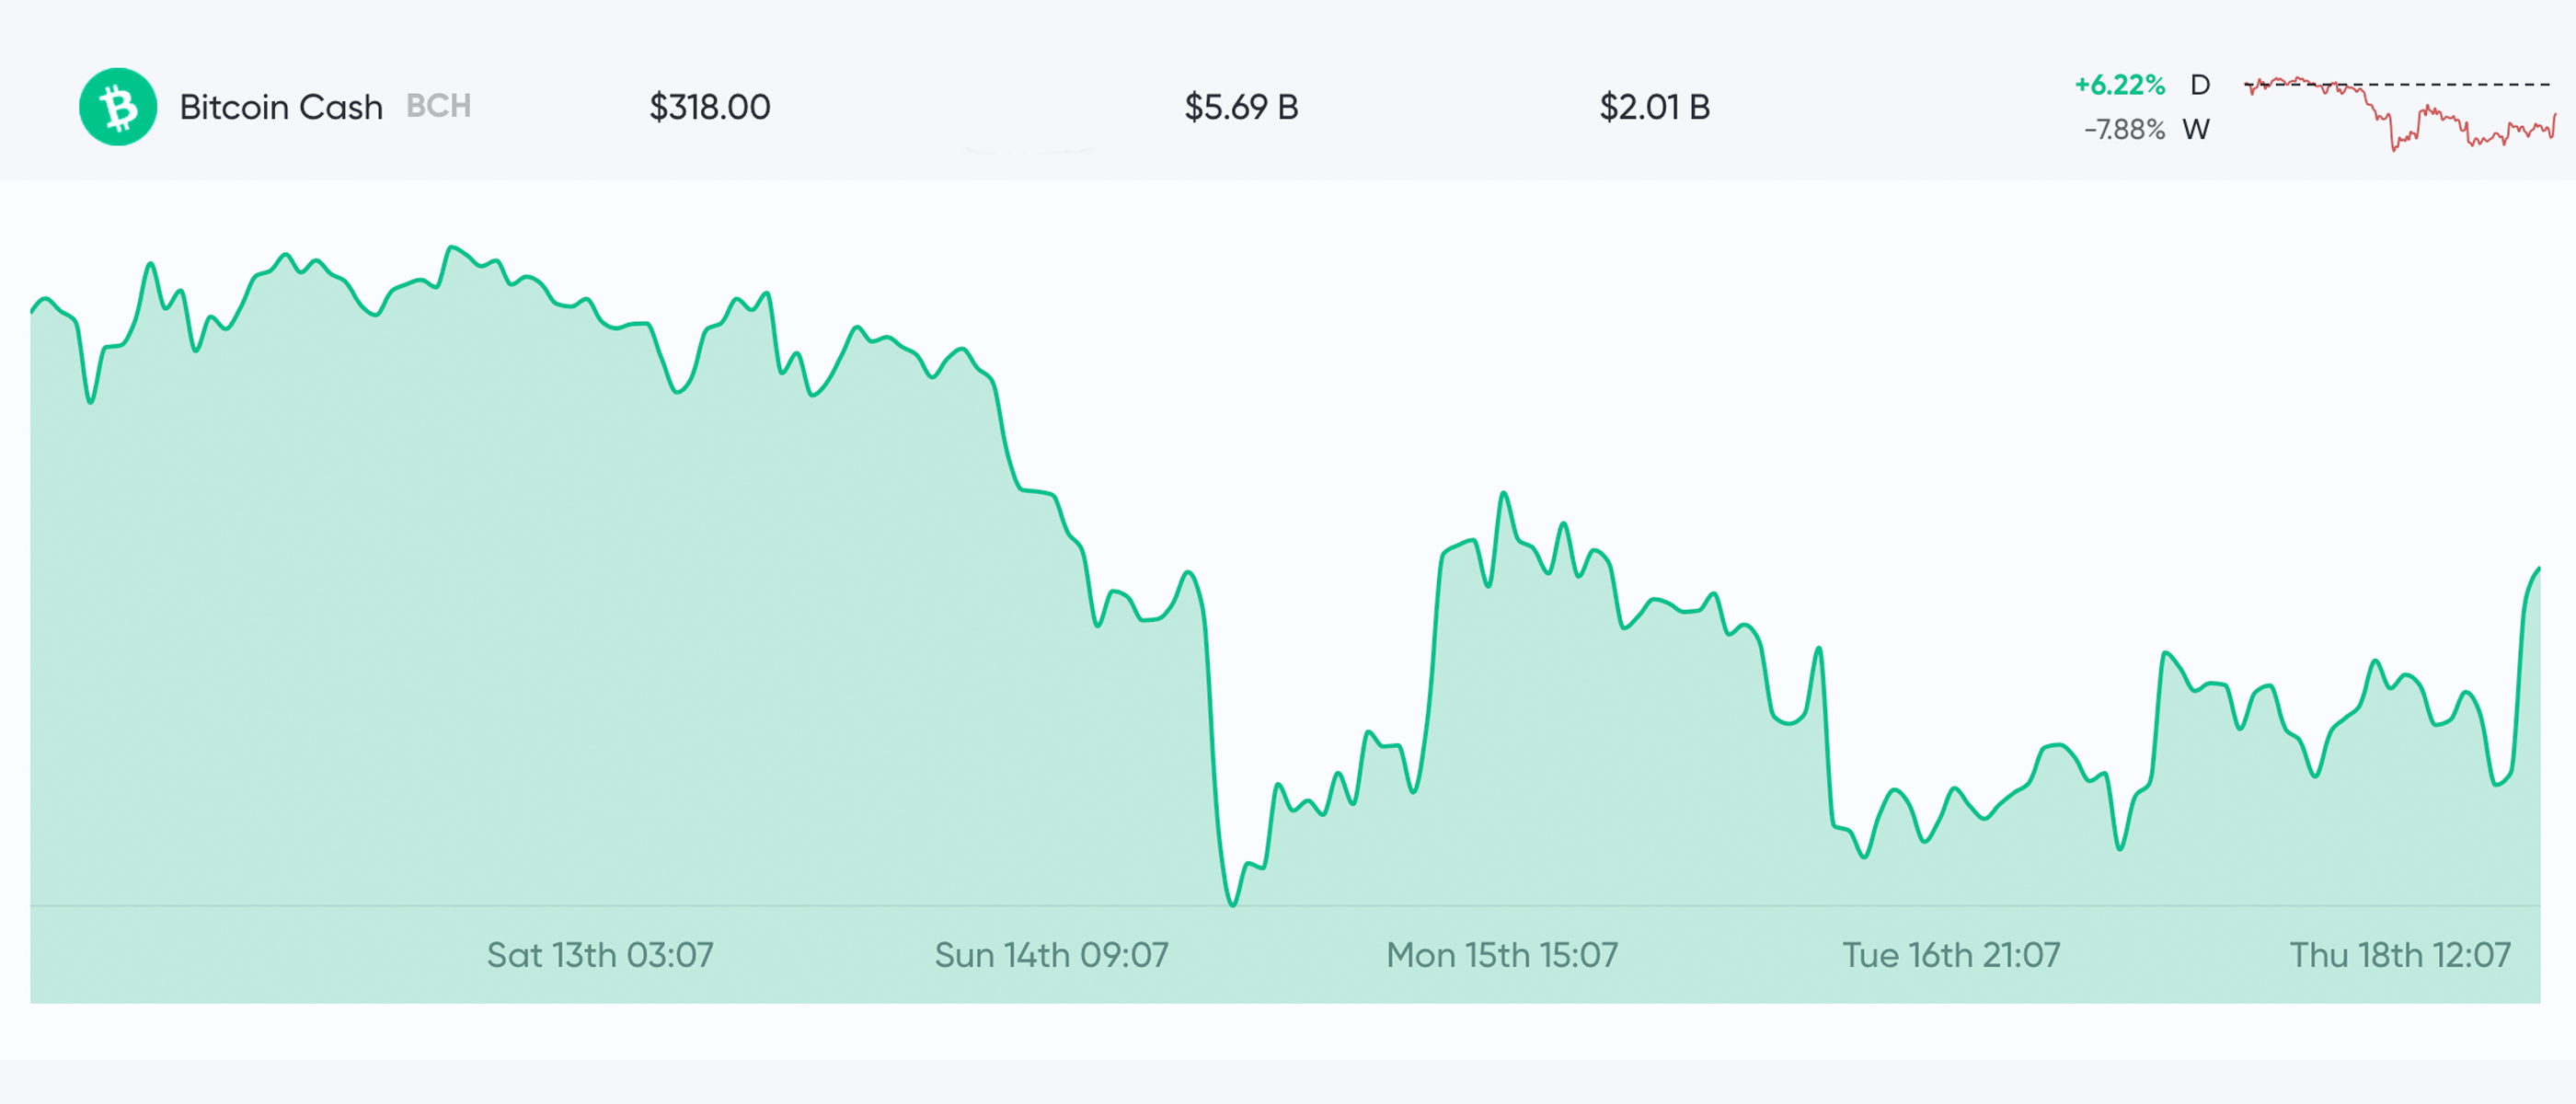
Task: Click the Tue 16th 21:07 axis label
Action: pos(1951,955)
